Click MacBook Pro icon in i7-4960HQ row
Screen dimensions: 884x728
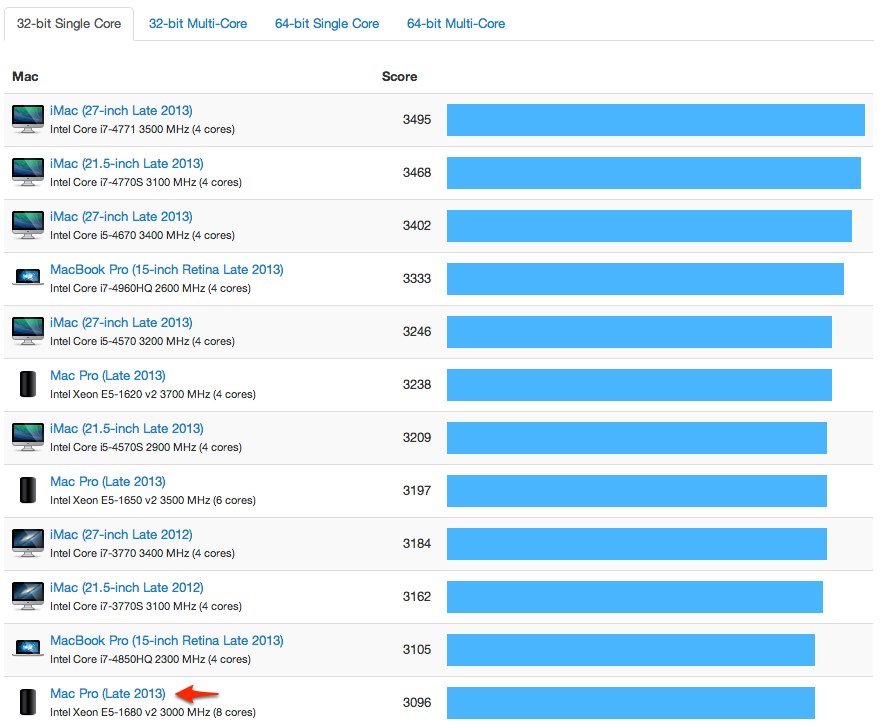(x=28, y=277)
